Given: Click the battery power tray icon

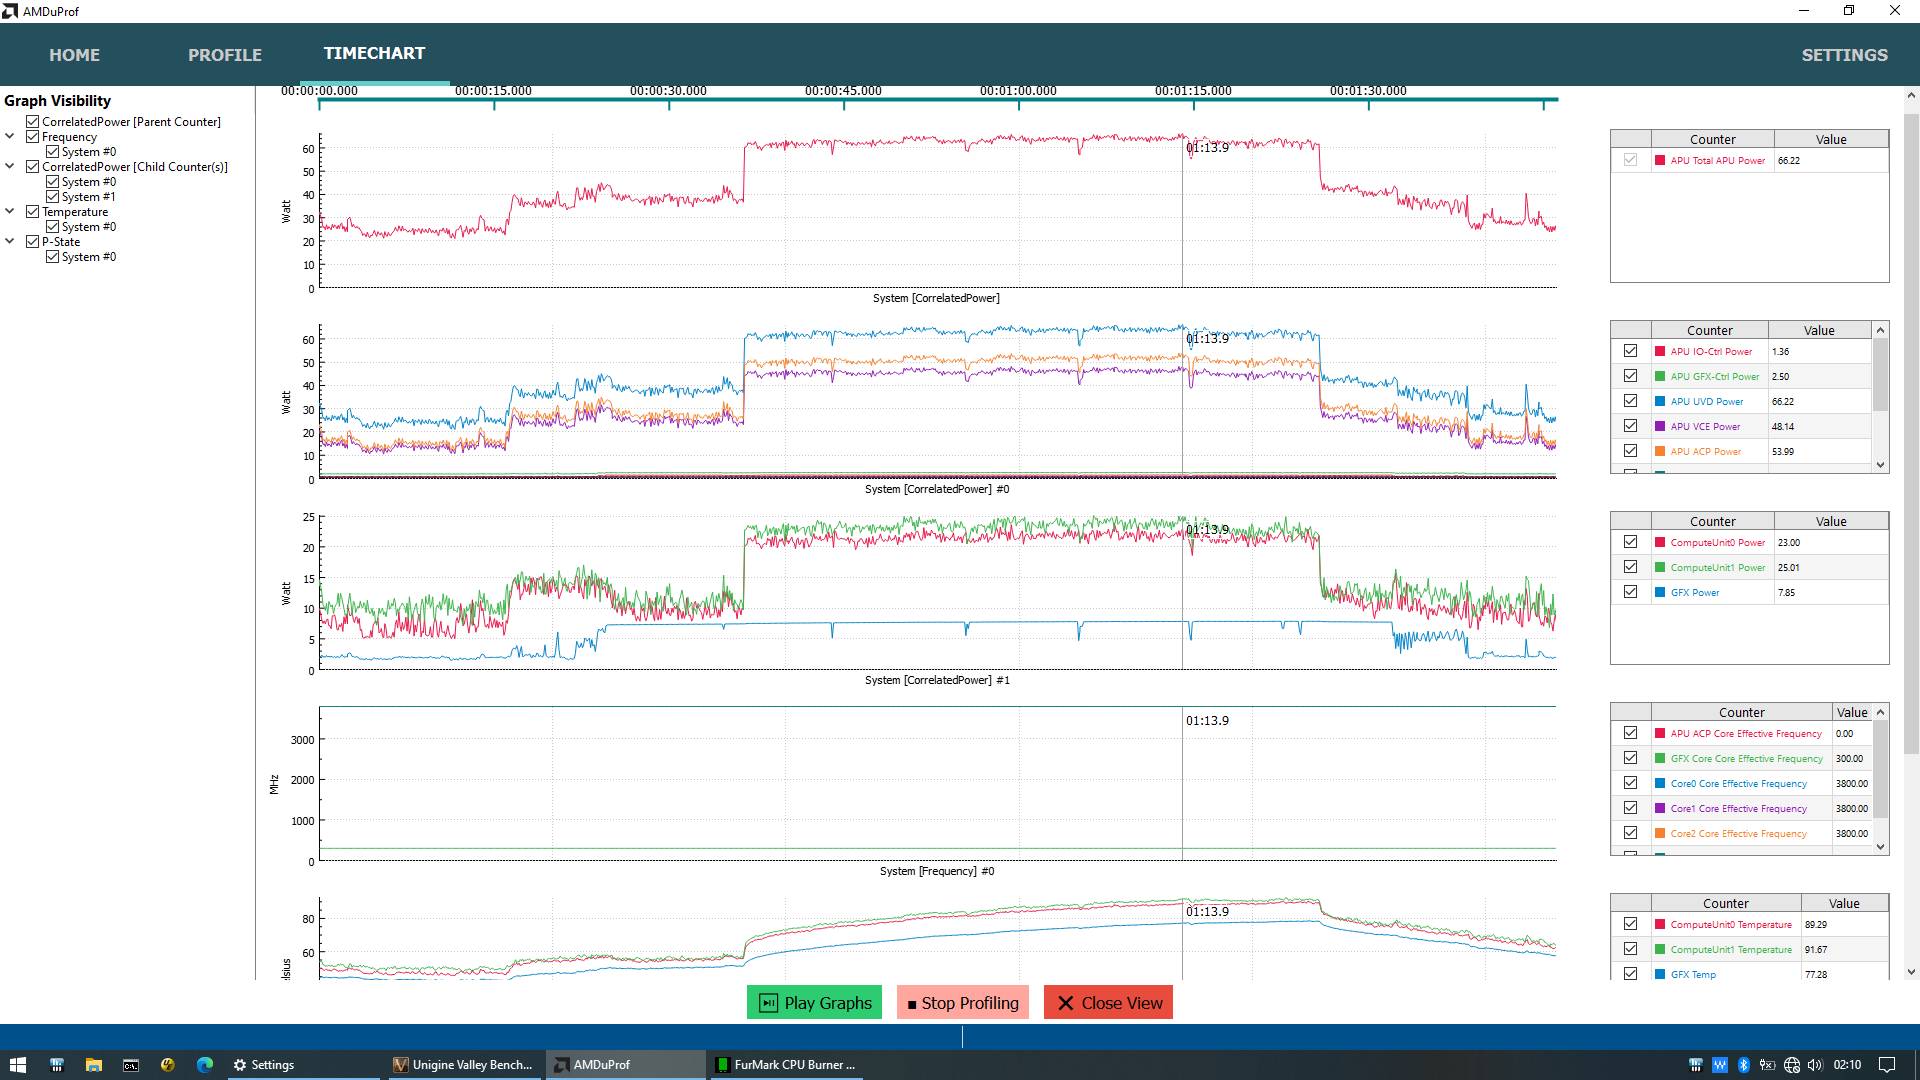Looking at the screenshot, I should coord(1767,1065).
